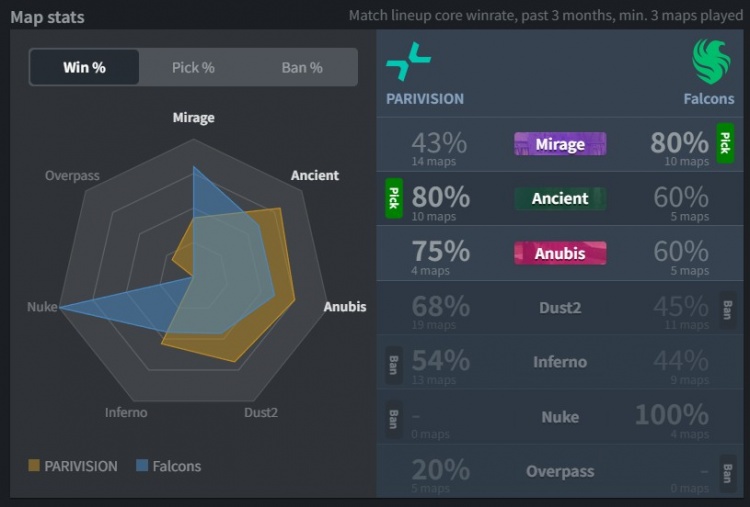
Task: Click the Nuke axis label on radar chart
Action: [x=42, y=307]
